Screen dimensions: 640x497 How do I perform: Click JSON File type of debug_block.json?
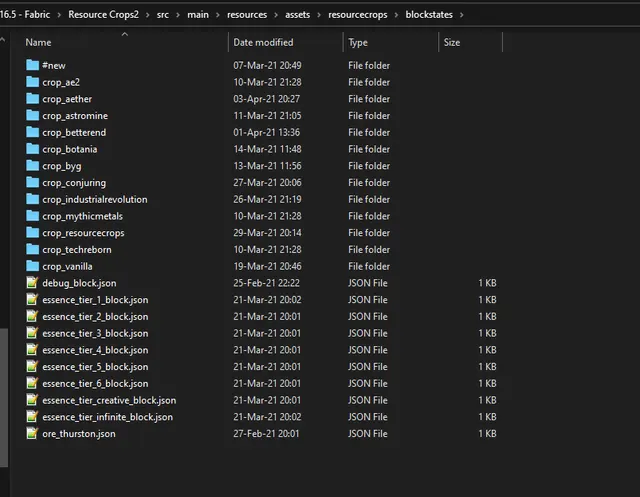(368, 283)
